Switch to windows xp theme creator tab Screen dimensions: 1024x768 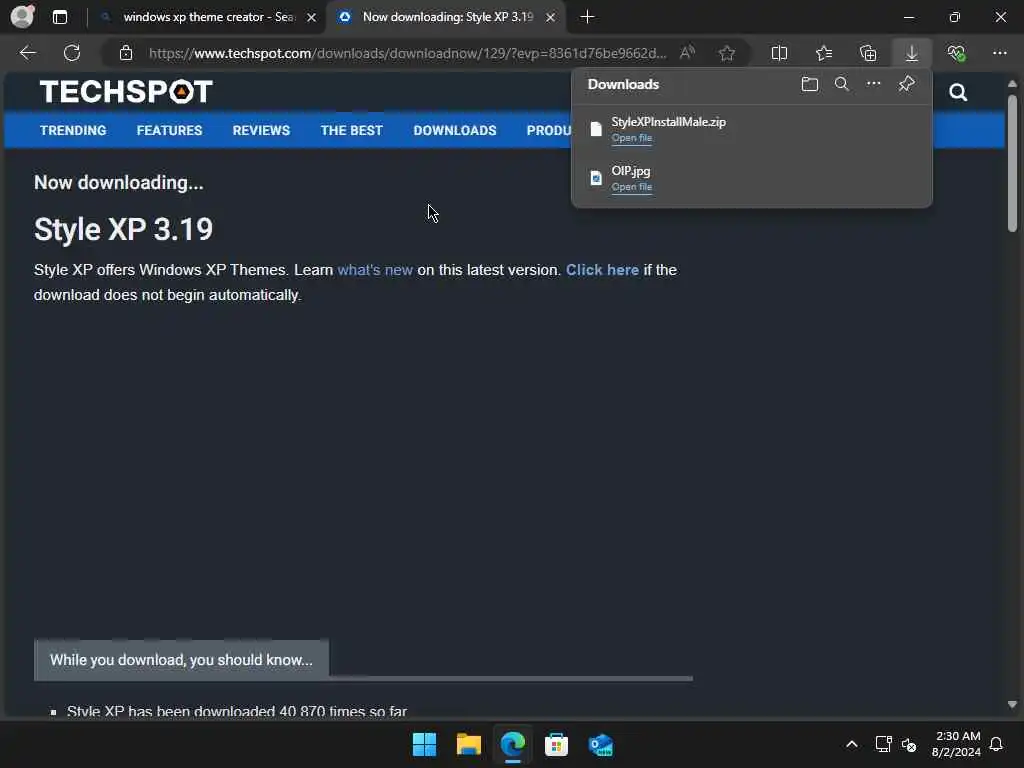[208, 17]
